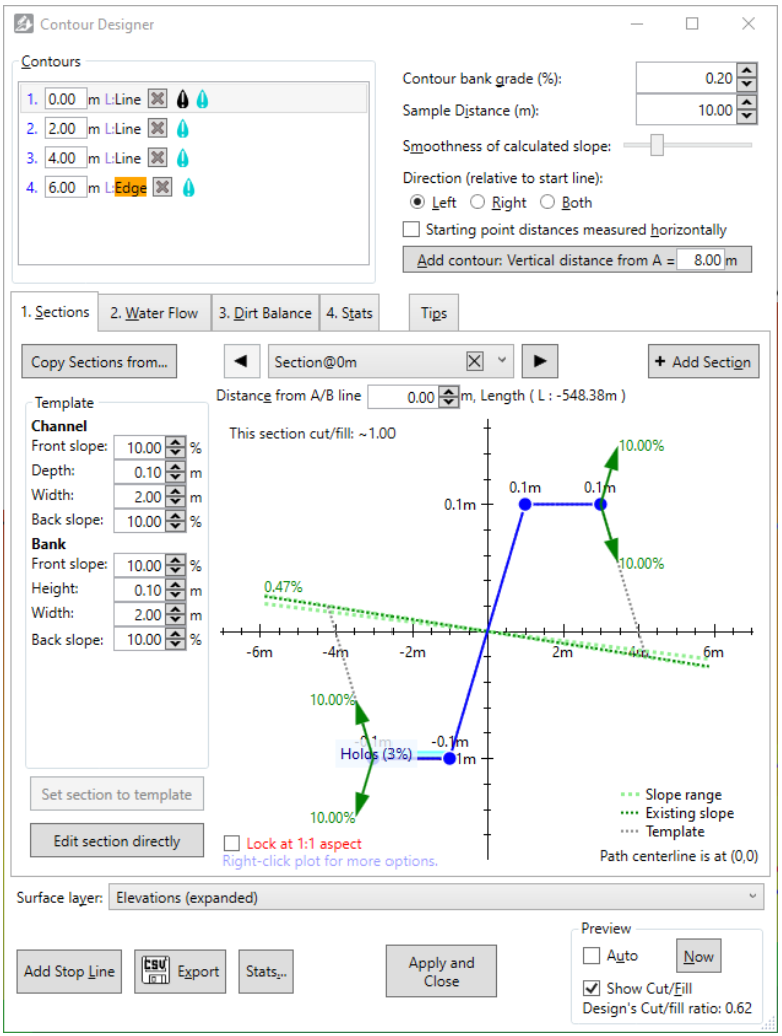Image resolution: width=782 pixels, height=1036 pixels.
Task: Click the Contour bank grade input field
Action: point(686,78)
